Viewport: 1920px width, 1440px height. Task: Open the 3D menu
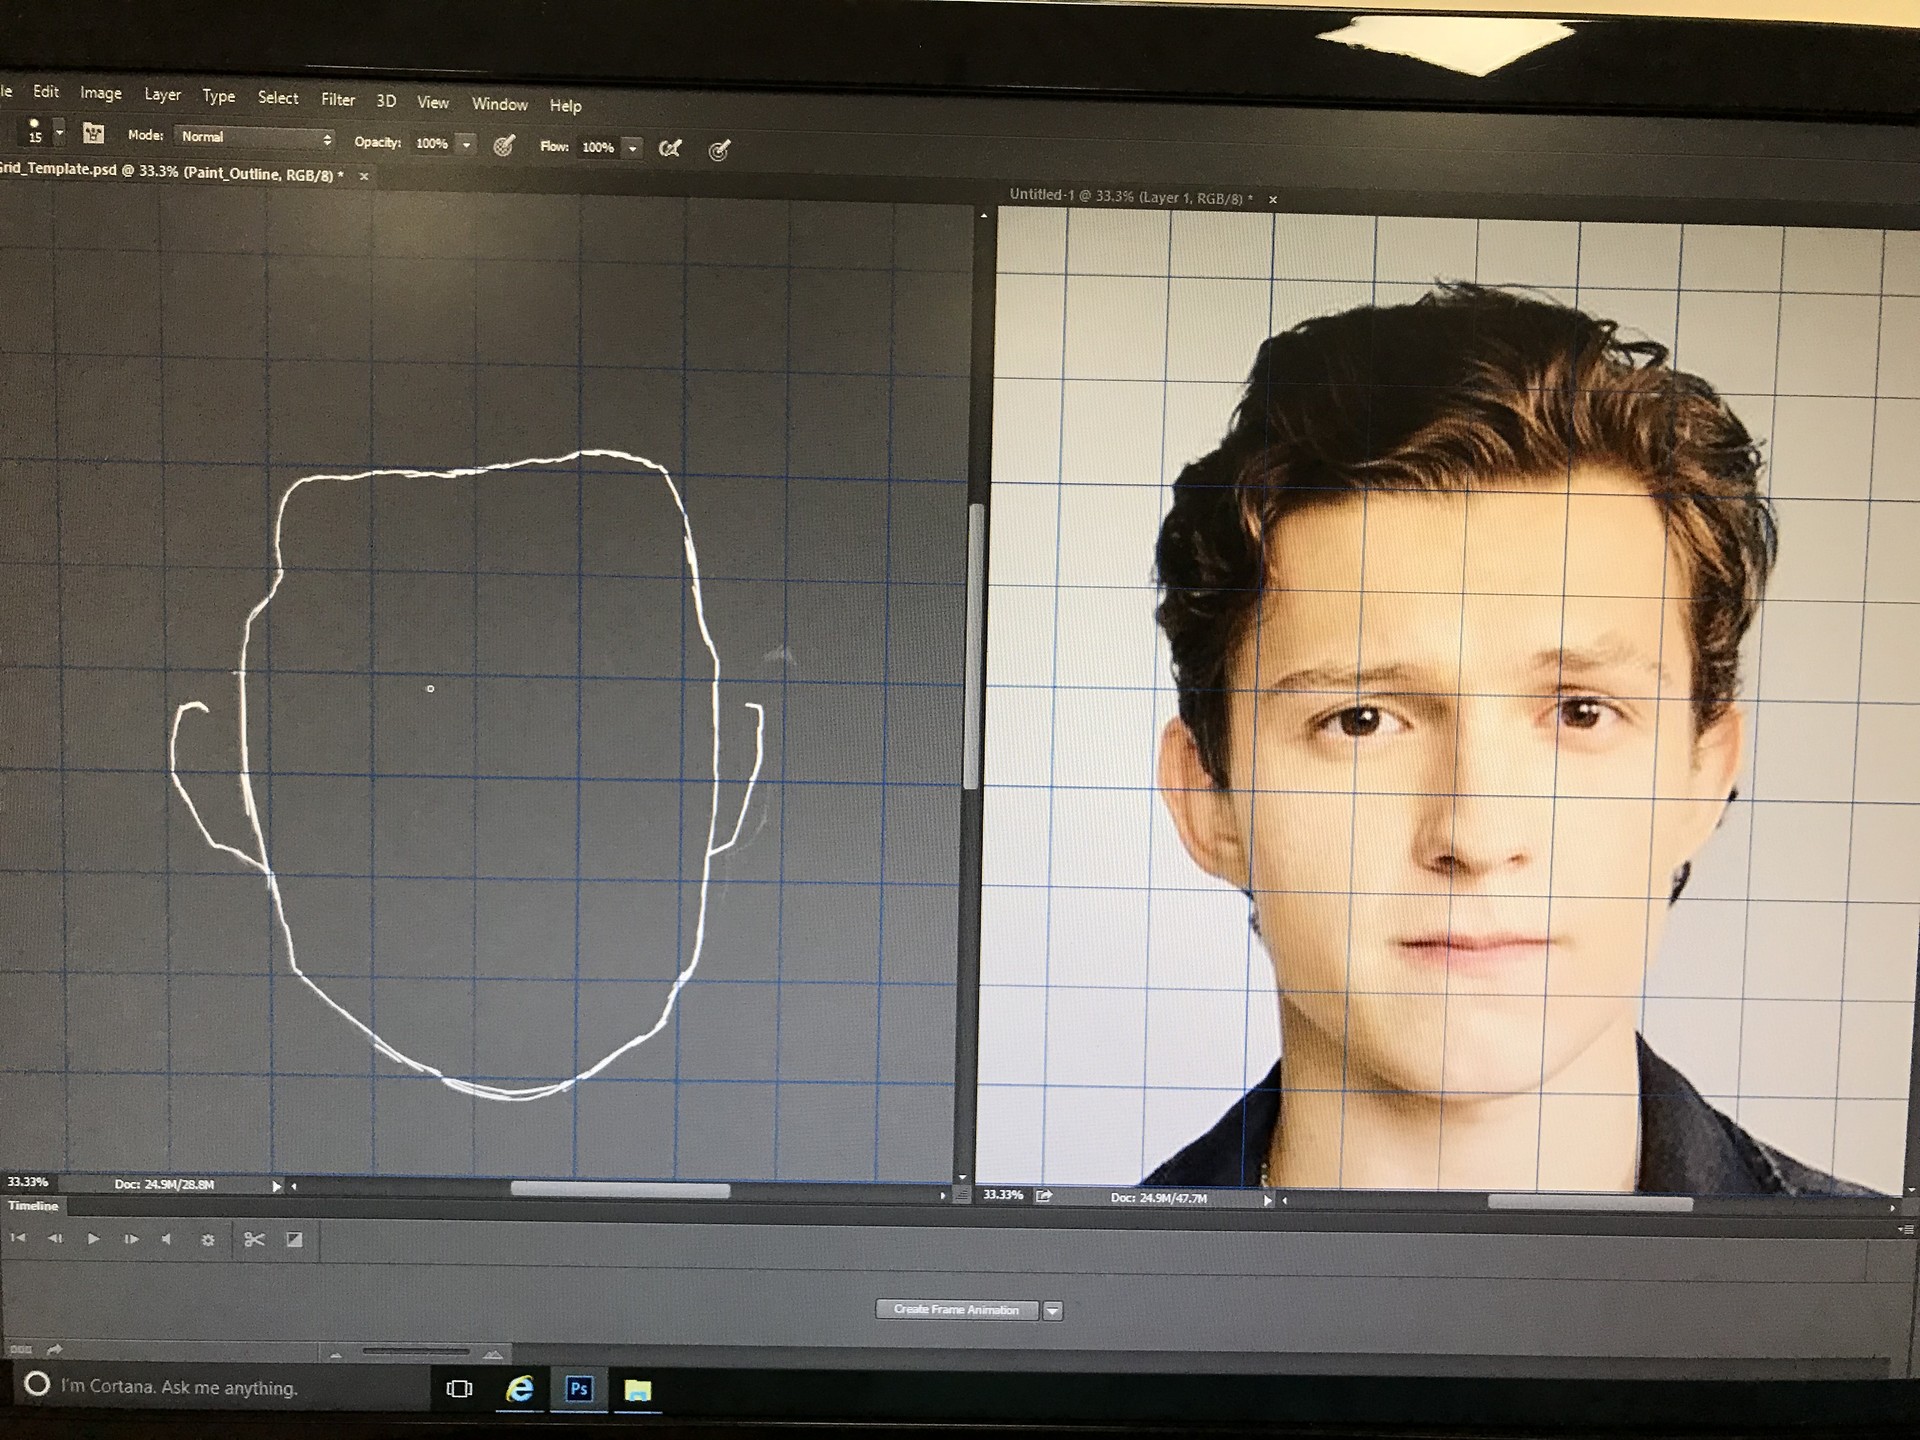tap(386, 101)
